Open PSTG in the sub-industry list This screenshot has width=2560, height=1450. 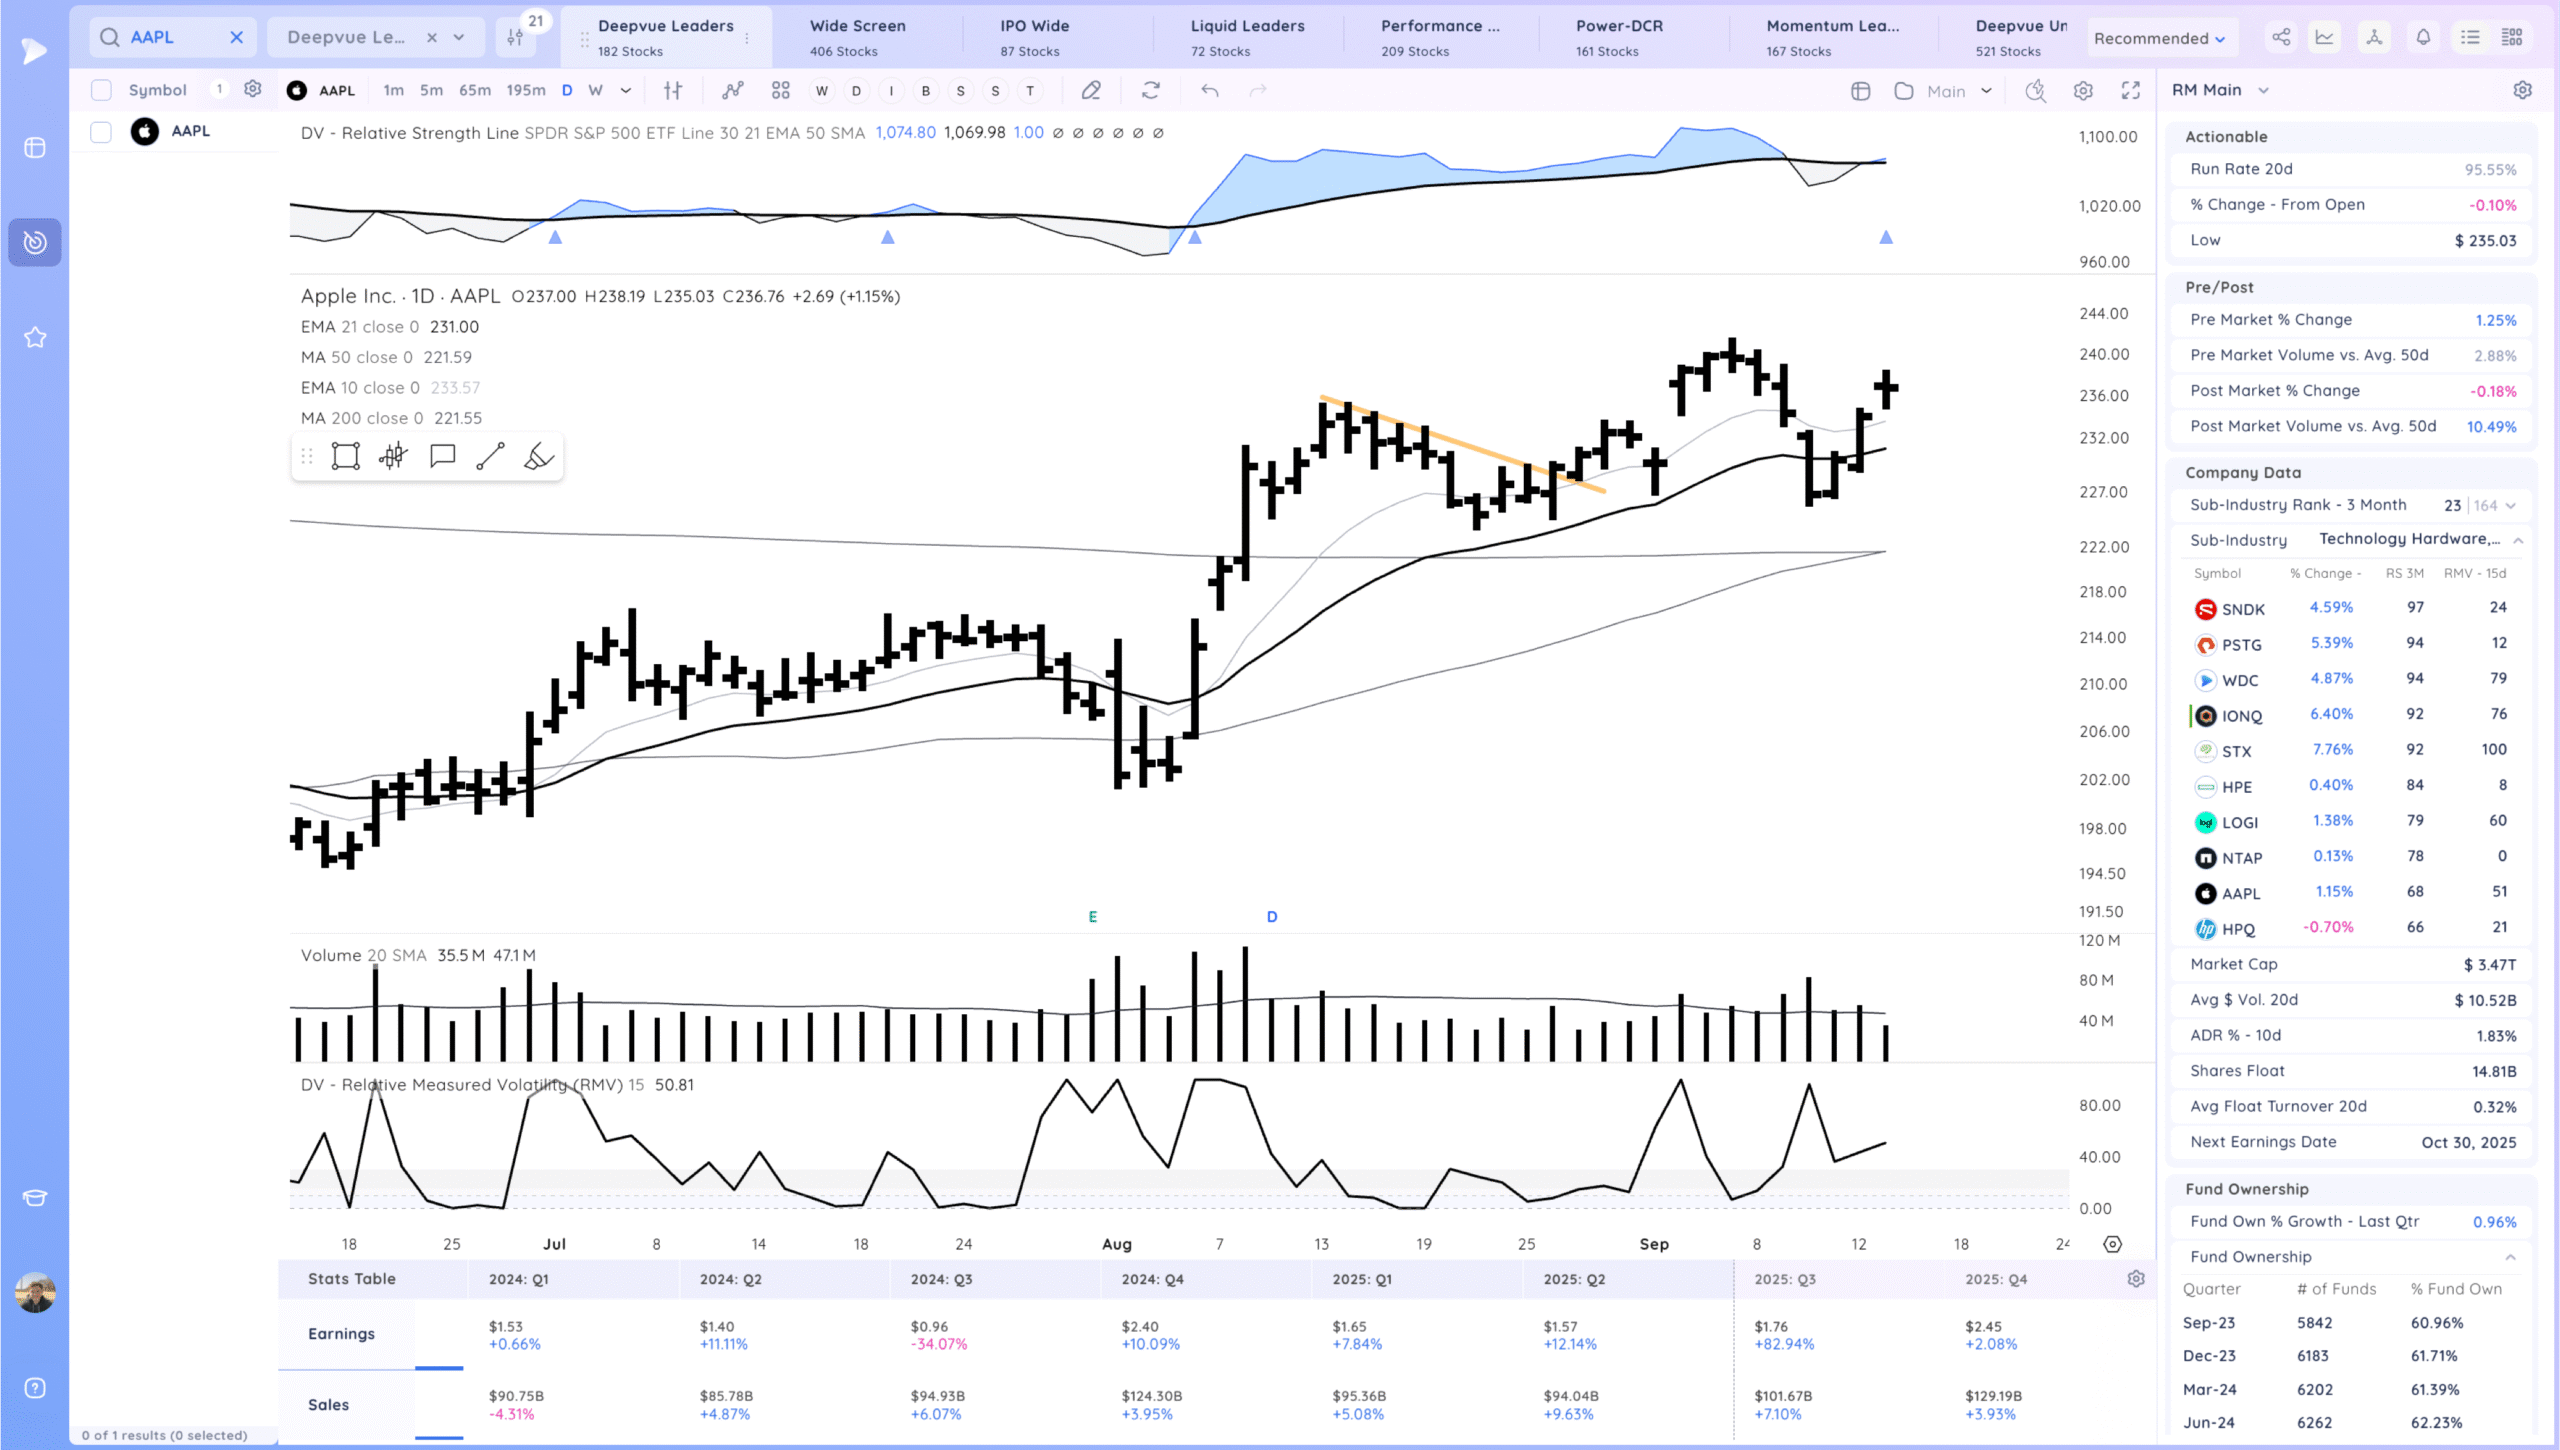point(2241,645)
